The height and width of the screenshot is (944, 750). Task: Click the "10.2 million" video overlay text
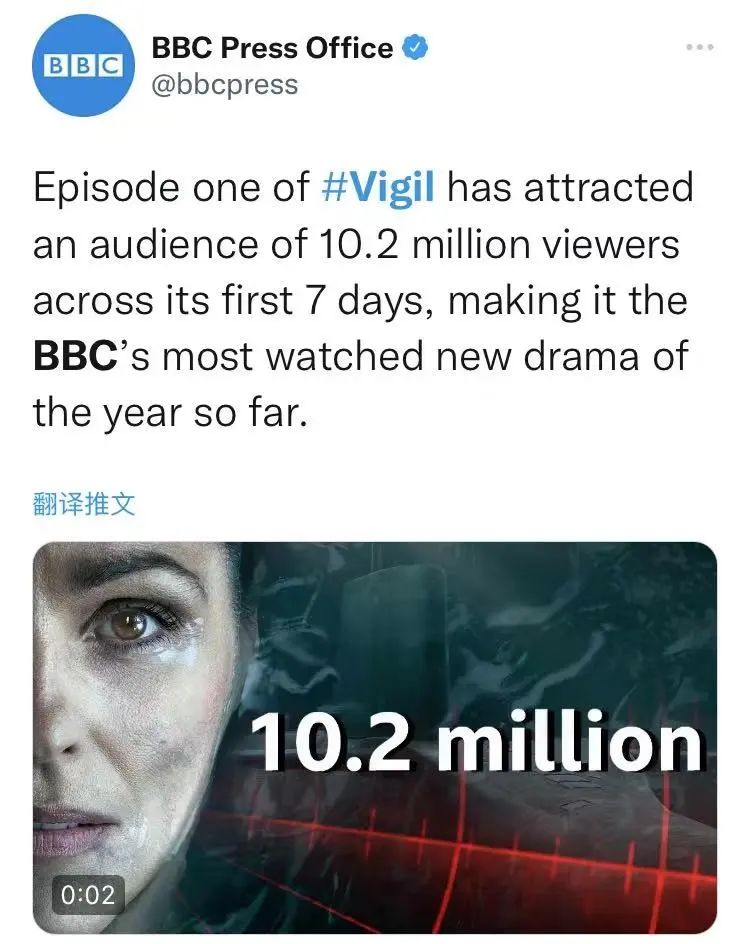click(476, 745)
